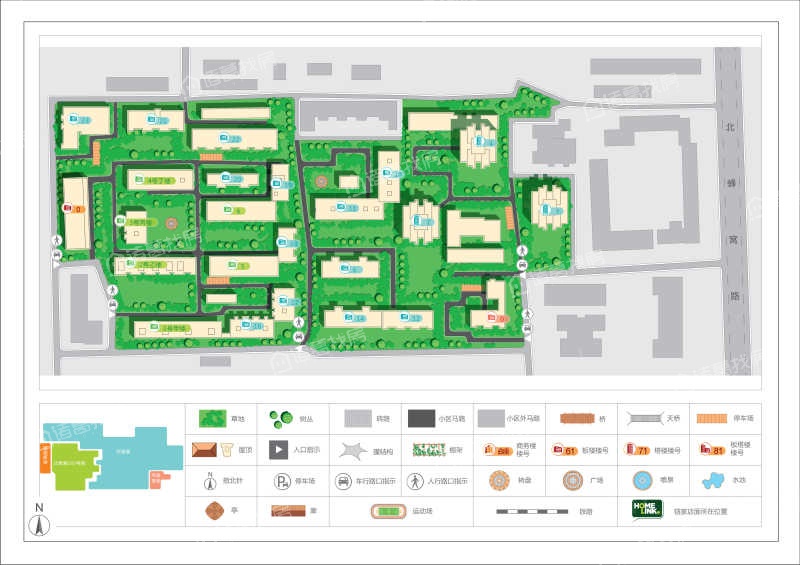Click the flower bed circle legend icon

(499, 481)
